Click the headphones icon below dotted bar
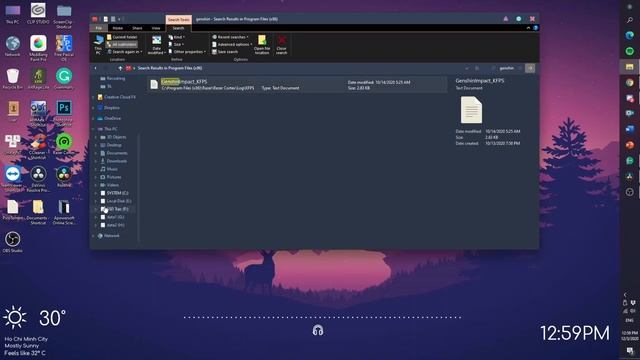Screen dimensions: 640x360 click(x=318, y=330)
